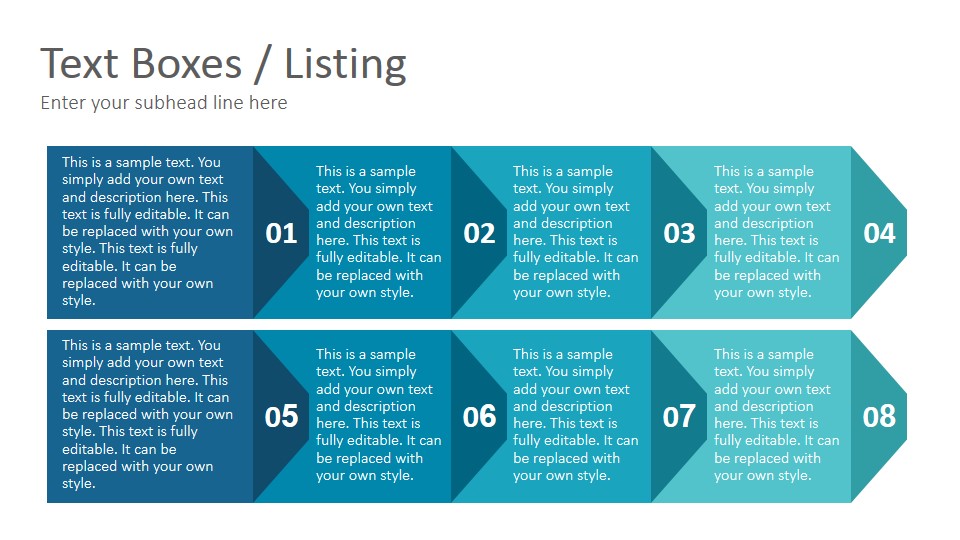Select the text box between 02 and 03
Image resolution: width=960 pixels, height=540 pixels.
[x=576, y=232]
